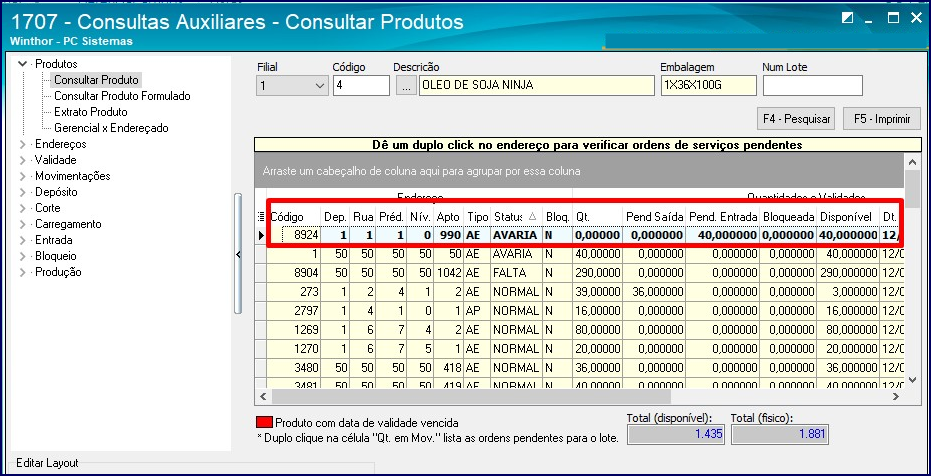Expand the Bloqueio tree node
Viewport: 931px width, 476px height.
pos(23,256)
